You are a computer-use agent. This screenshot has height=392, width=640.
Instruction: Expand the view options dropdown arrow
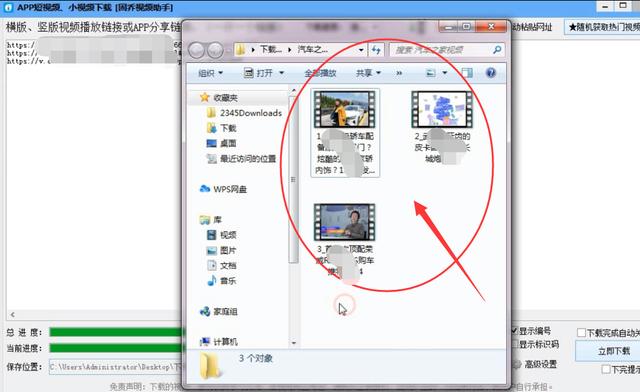445,73
